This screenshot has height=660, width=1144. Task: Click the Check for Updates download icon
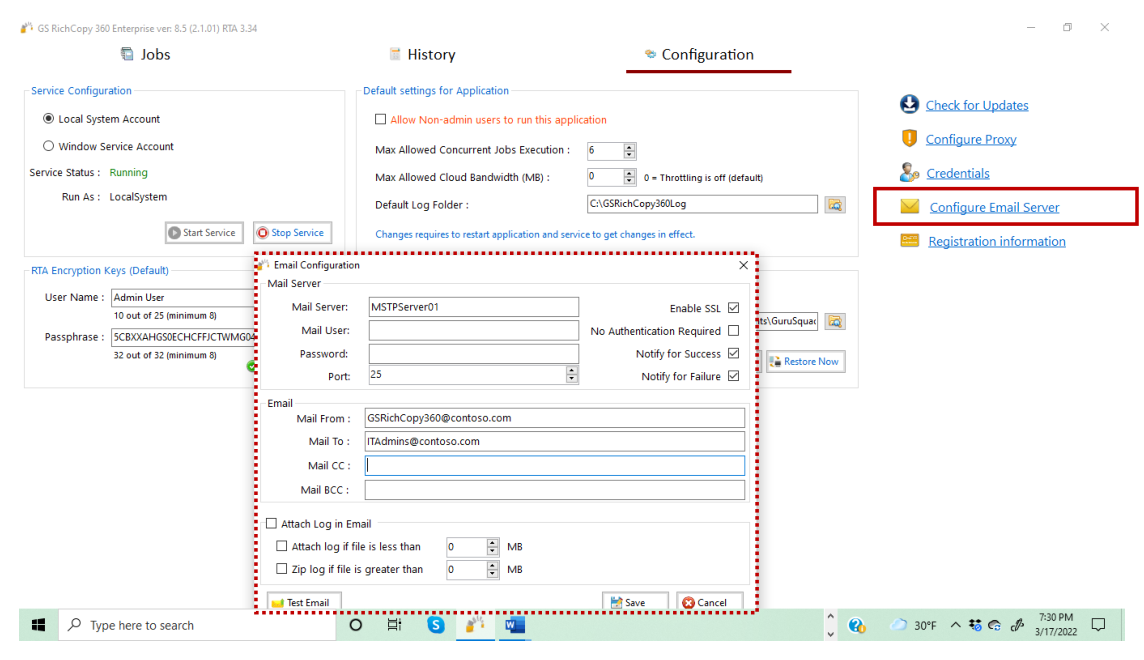click(909, 105)
